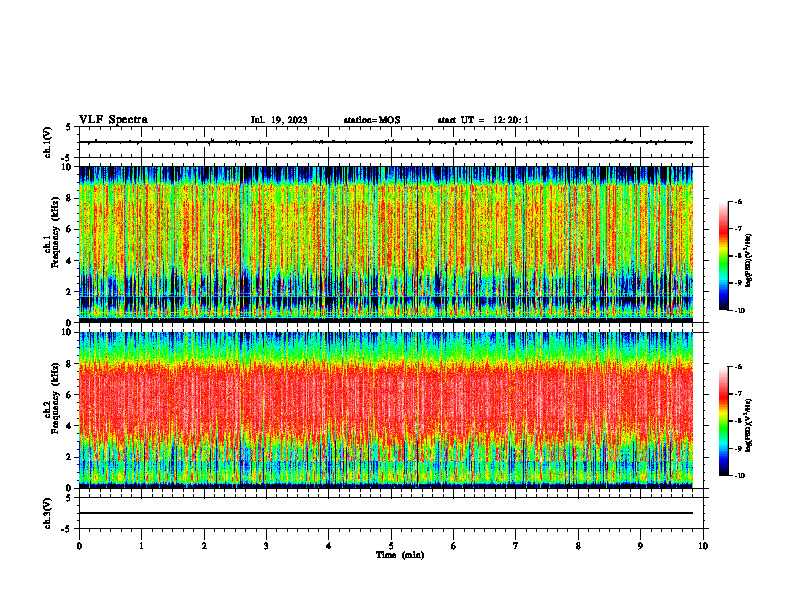Click the "station=MOS" header label
Viewport: 792px width, 612px height.
(x=372, y=120)
